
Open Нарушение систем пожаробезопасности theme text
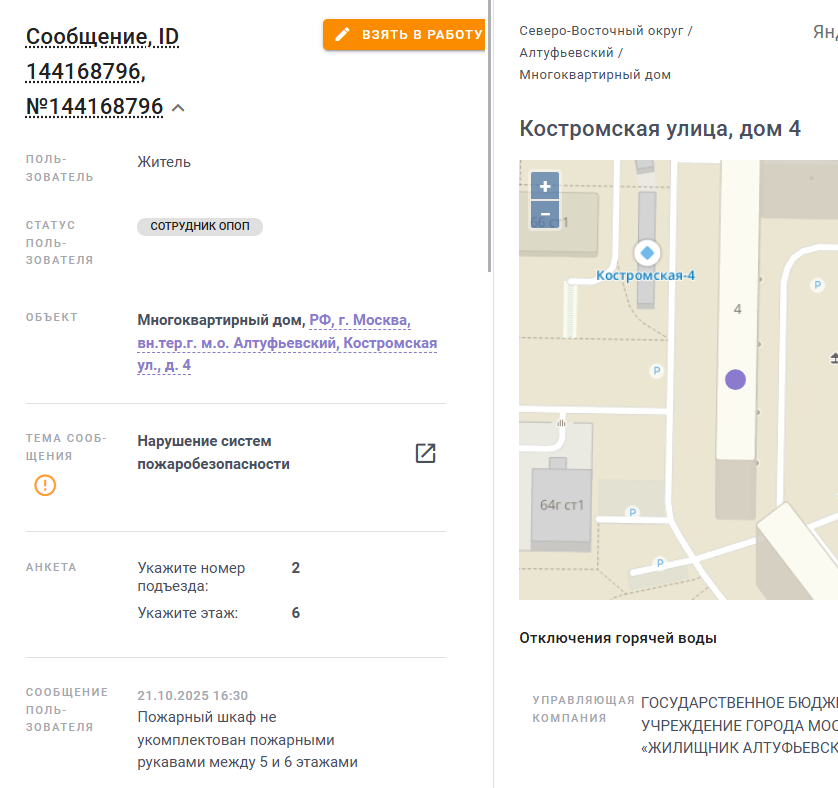point(213,452)
